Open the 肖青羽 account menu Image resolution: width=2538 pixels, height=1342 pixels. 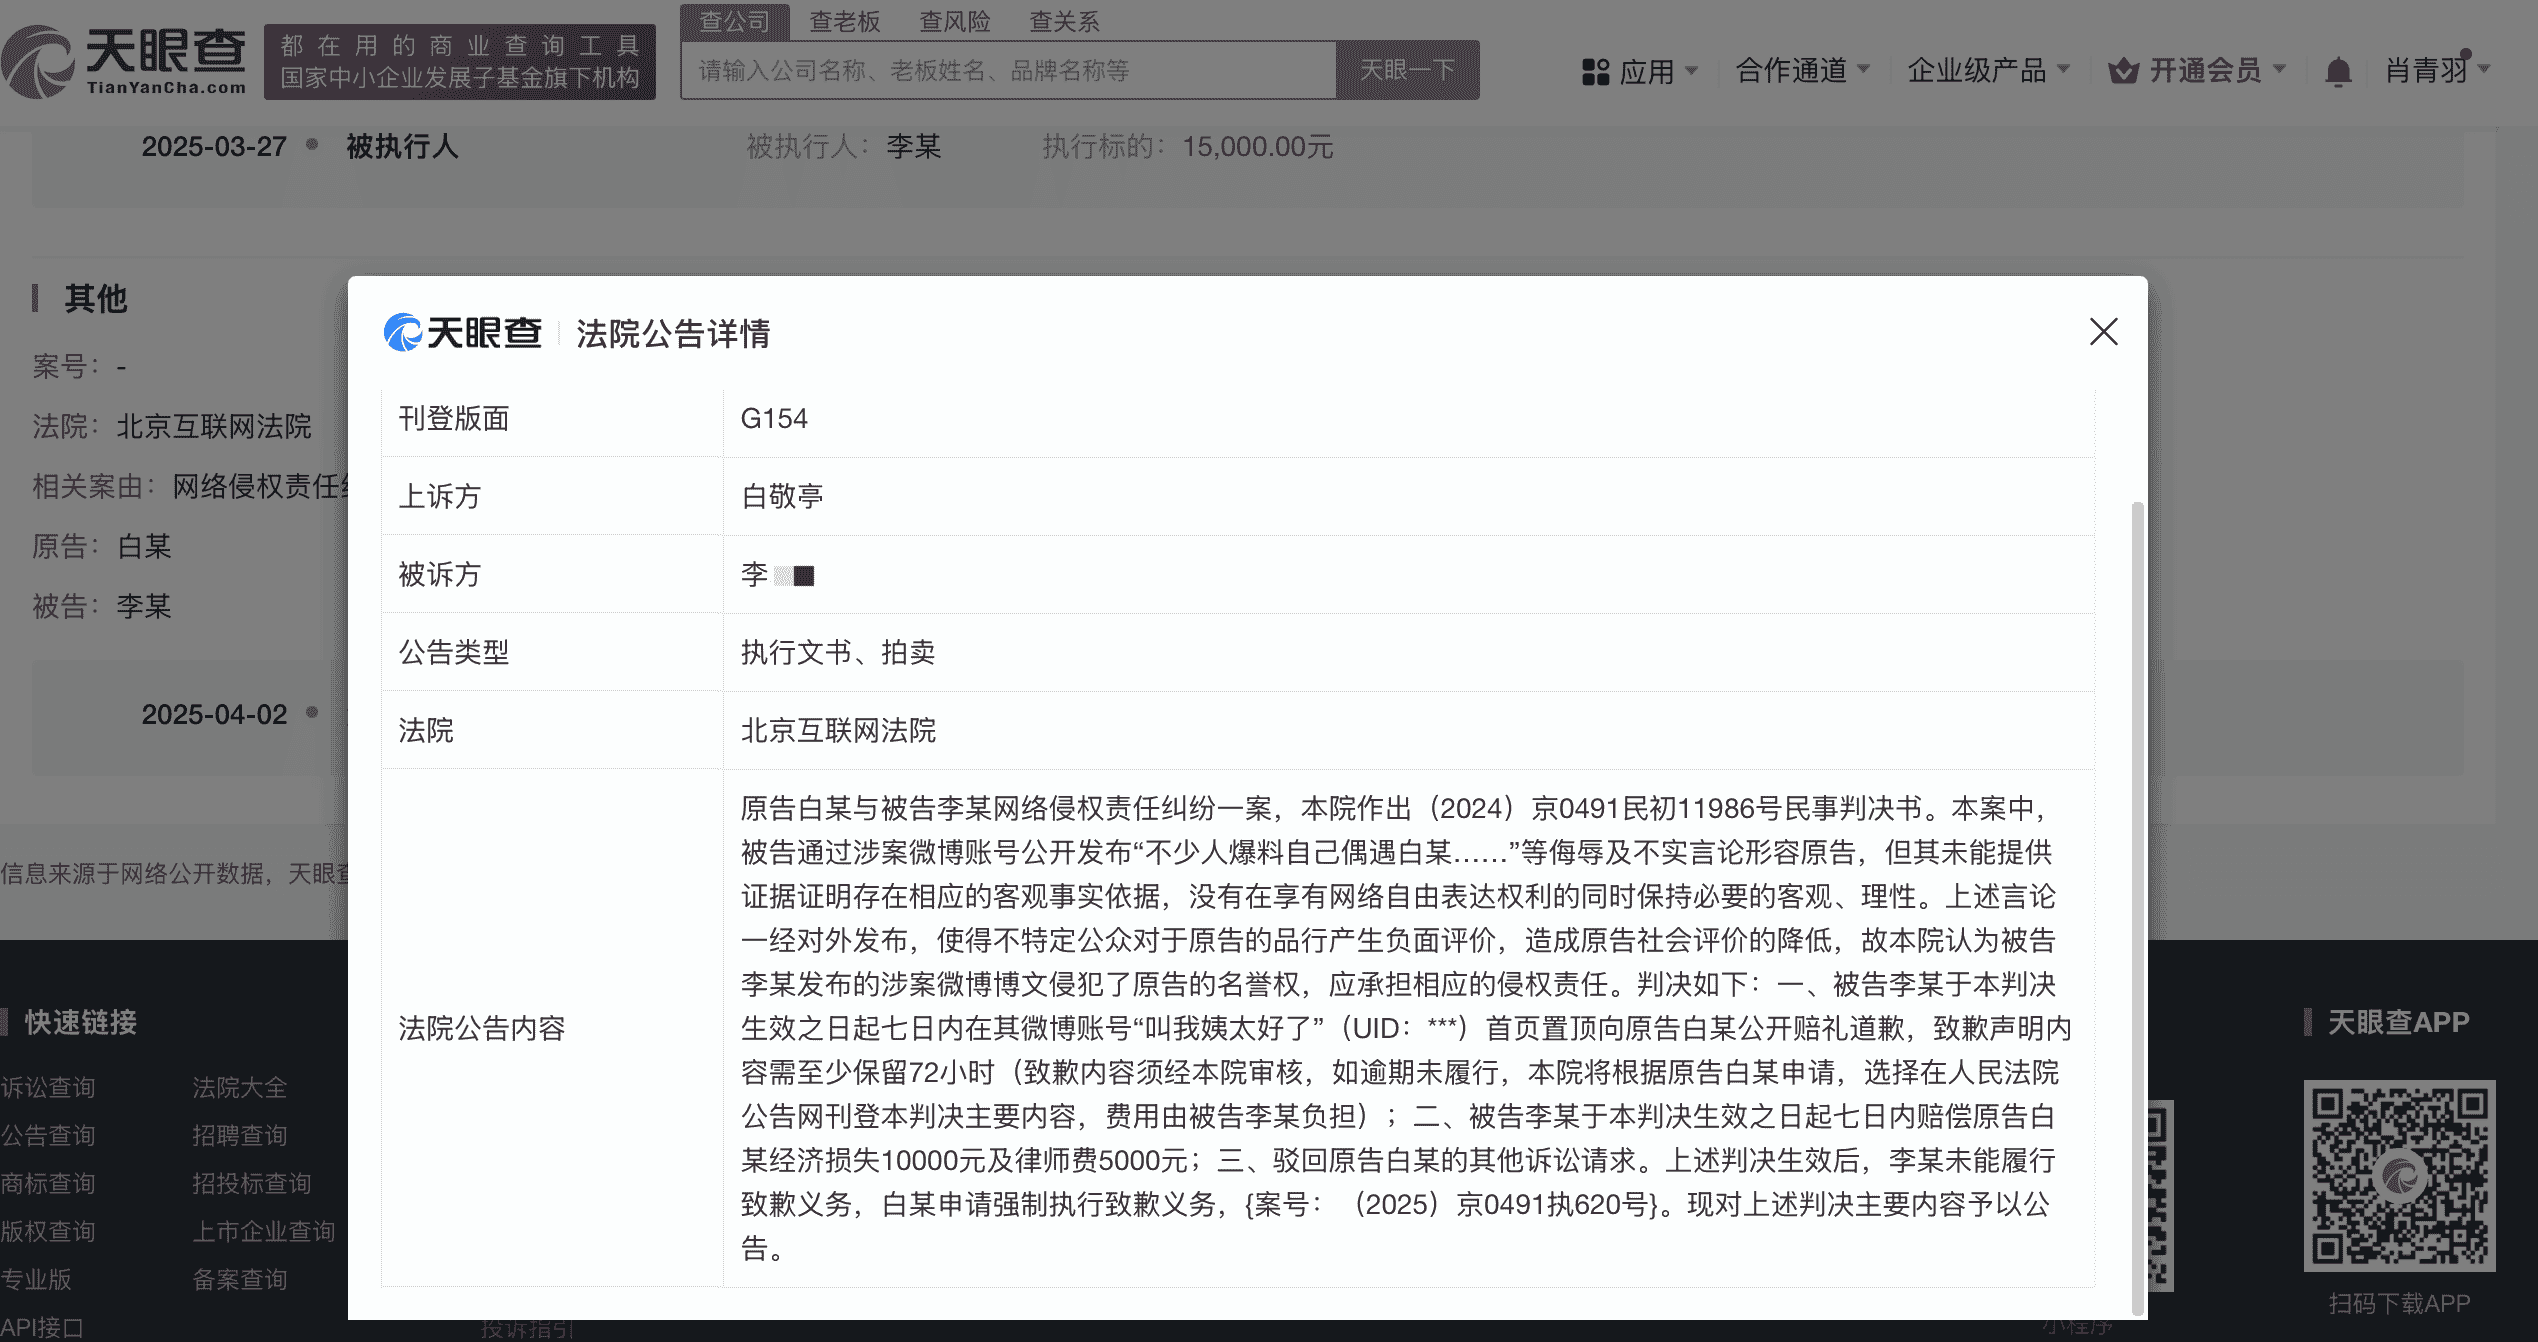(x=2430, y=70)
